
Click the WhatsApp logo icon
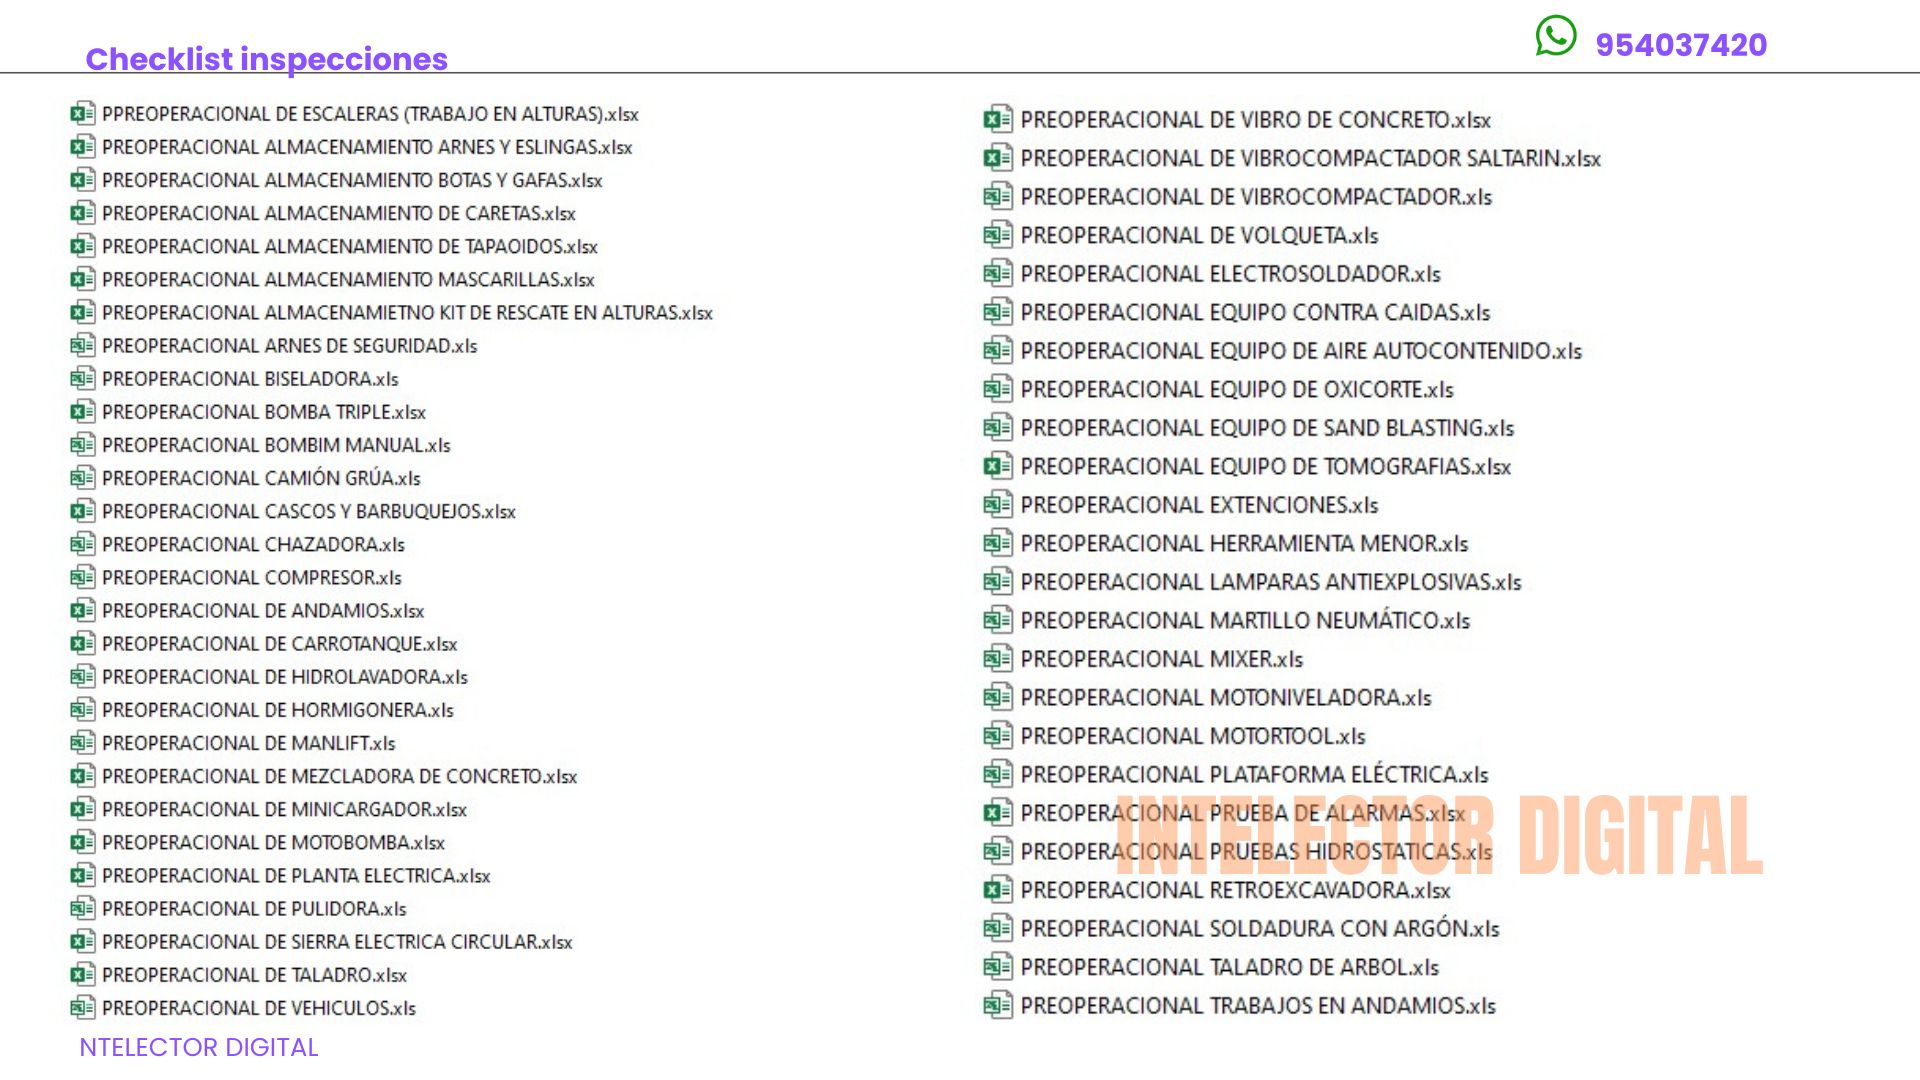1556,36
